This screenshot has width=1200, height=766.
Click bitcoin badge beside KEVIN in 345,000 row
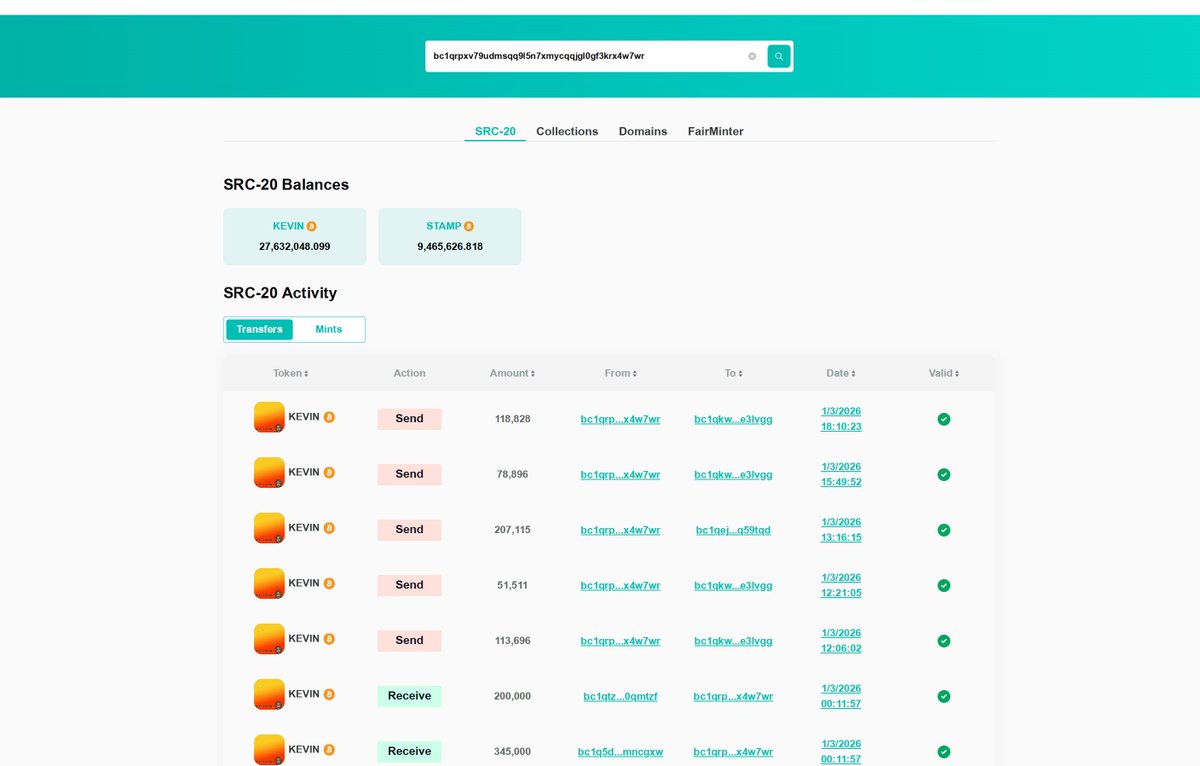pos(329,750)
